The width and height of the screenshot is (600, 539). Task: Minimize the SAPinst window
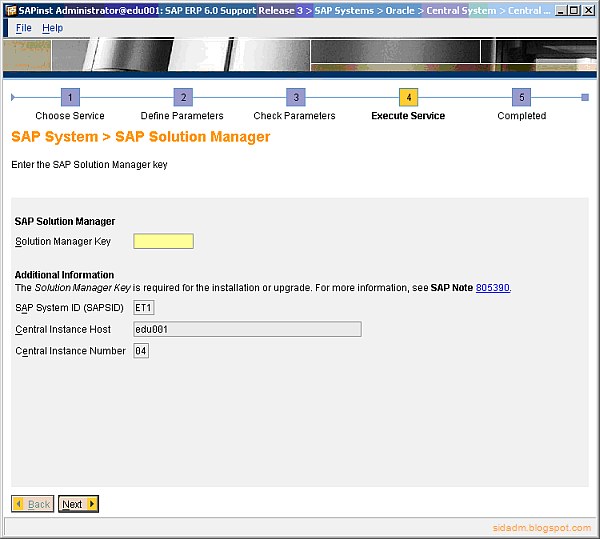(x=561, y=10)
